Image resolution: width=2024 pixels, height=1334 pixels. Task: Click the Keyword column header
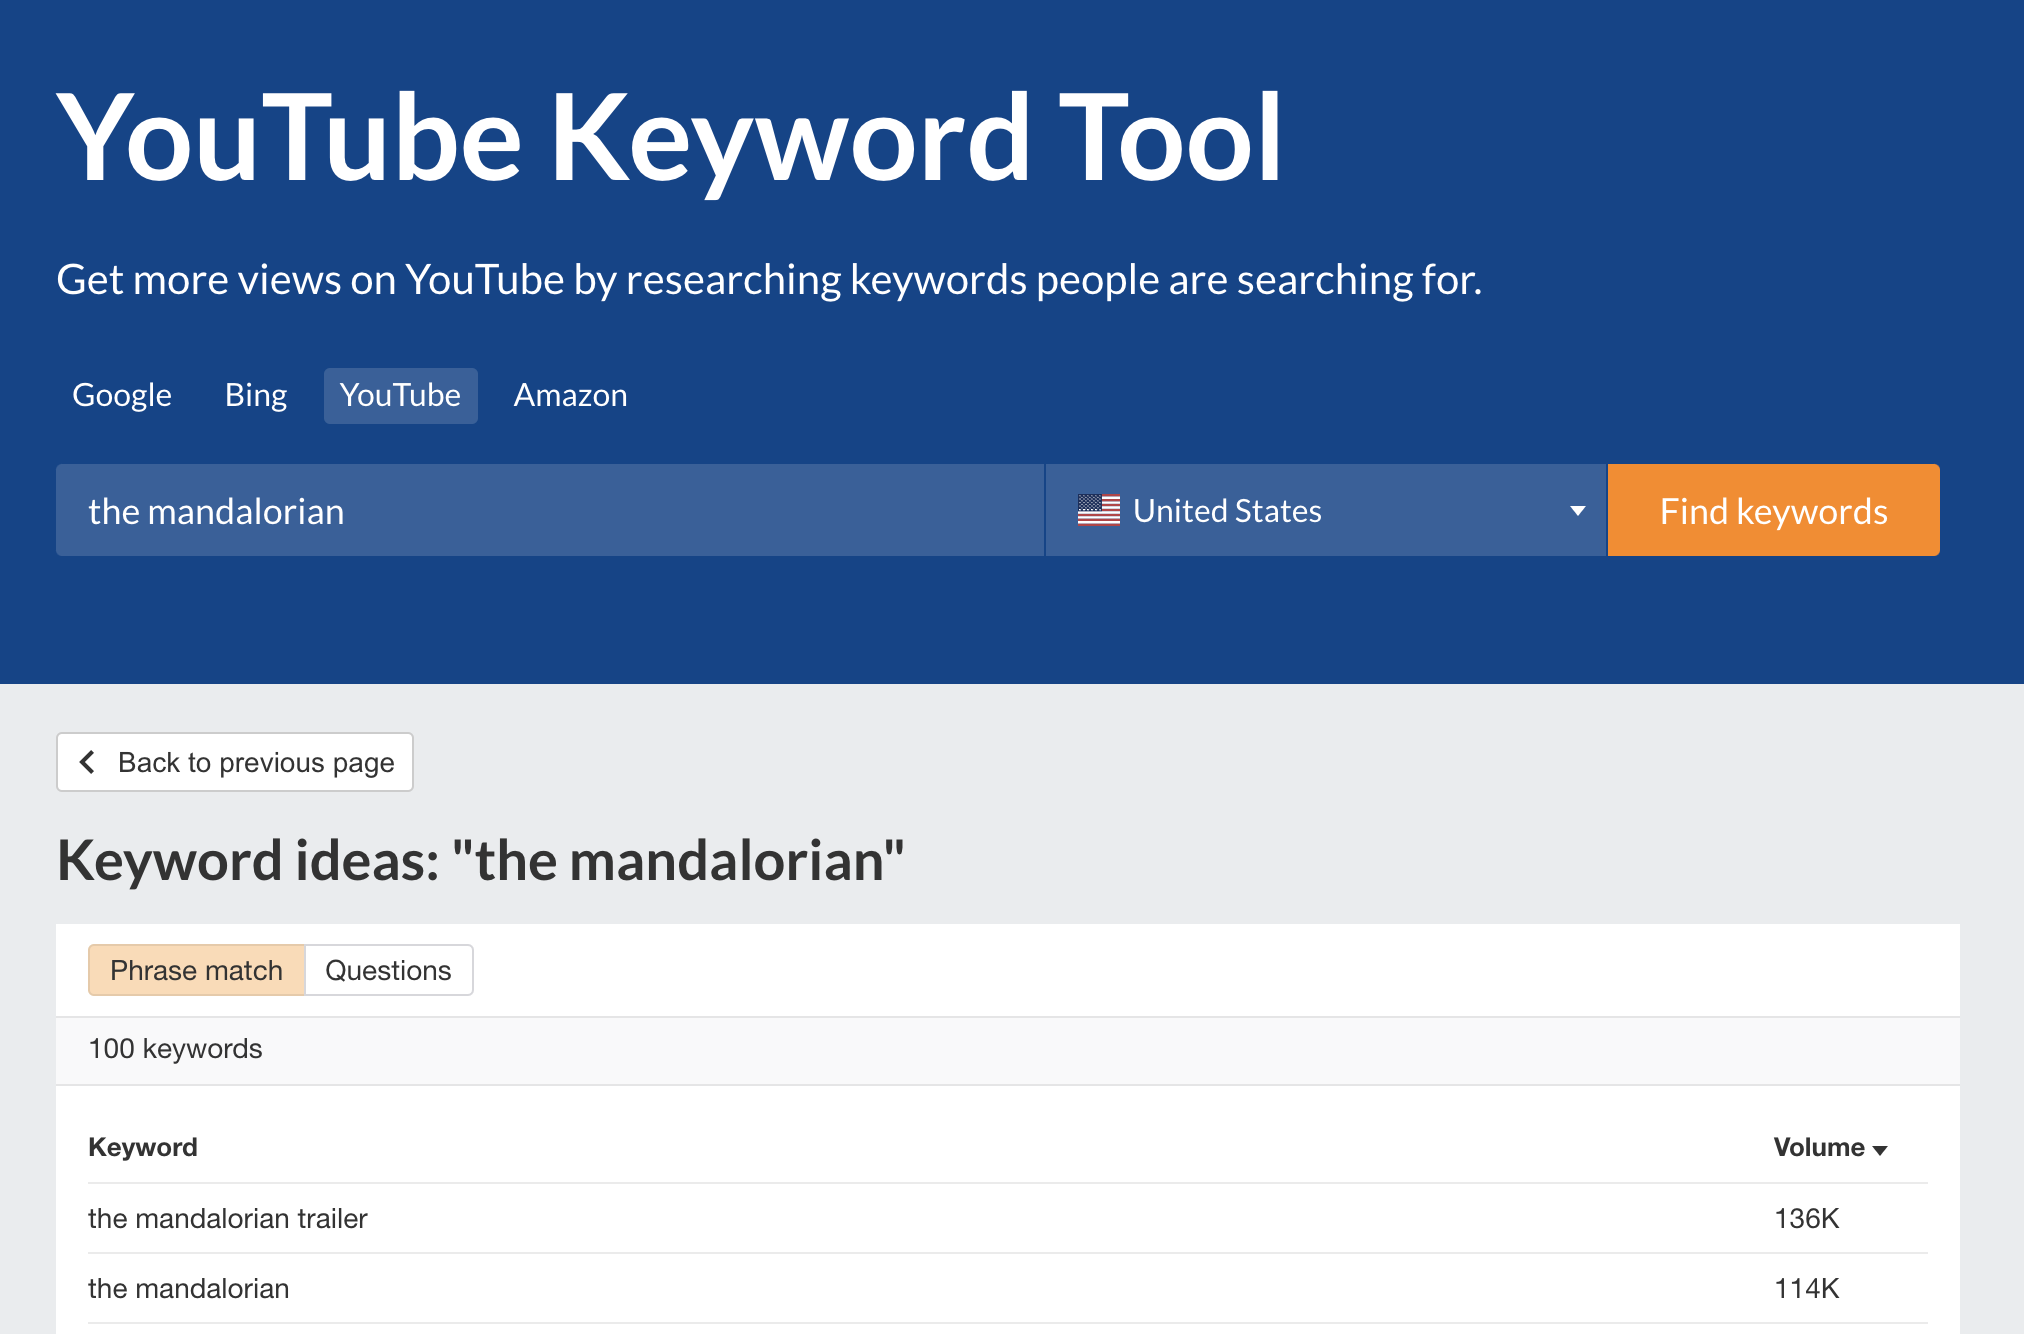[x=143, y=1147]
